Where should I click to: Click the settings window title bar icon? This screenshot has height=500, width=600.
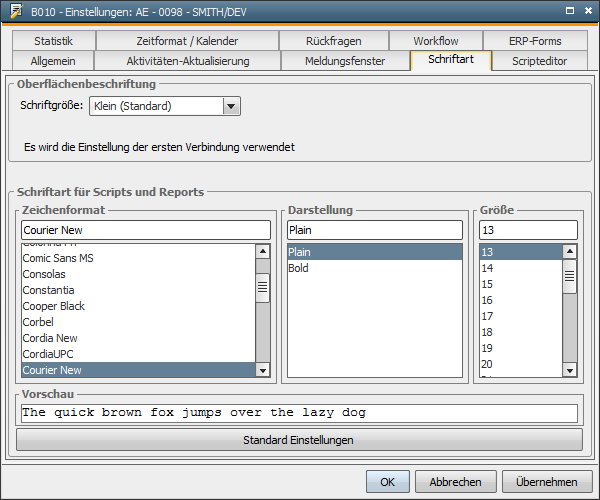[x=16, y=11]
